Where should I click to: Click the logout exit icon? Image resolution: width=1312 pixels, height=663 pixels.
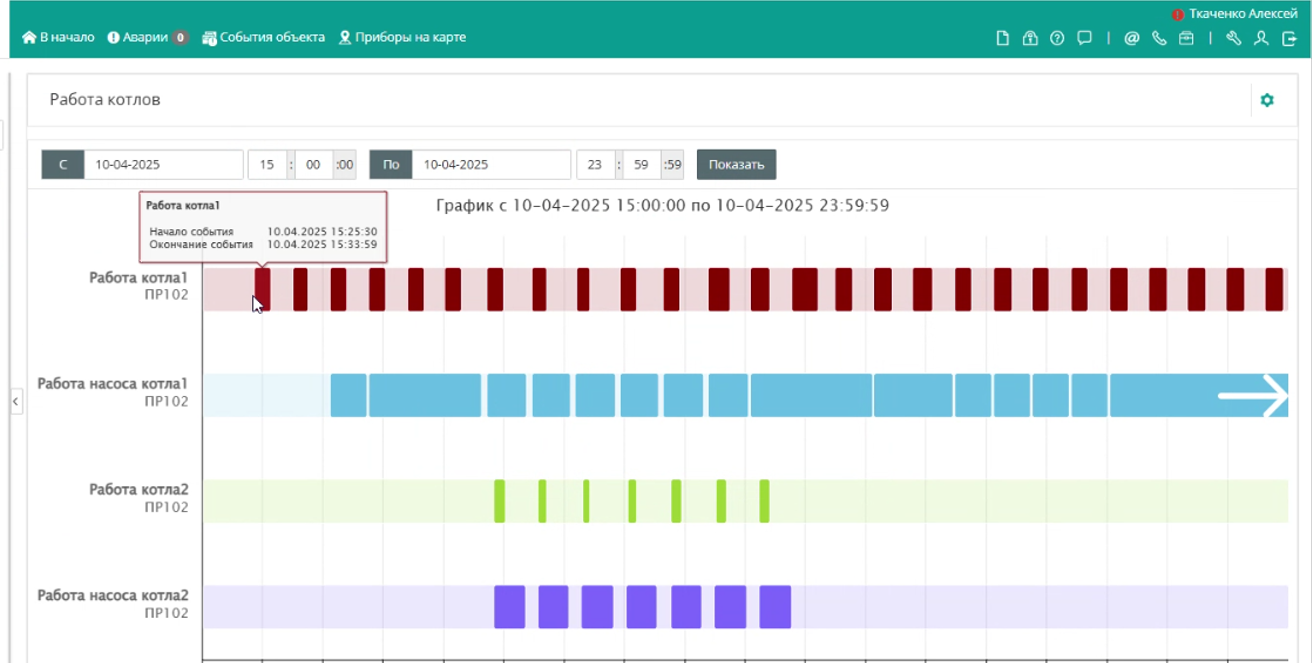tap(1289, 38)
